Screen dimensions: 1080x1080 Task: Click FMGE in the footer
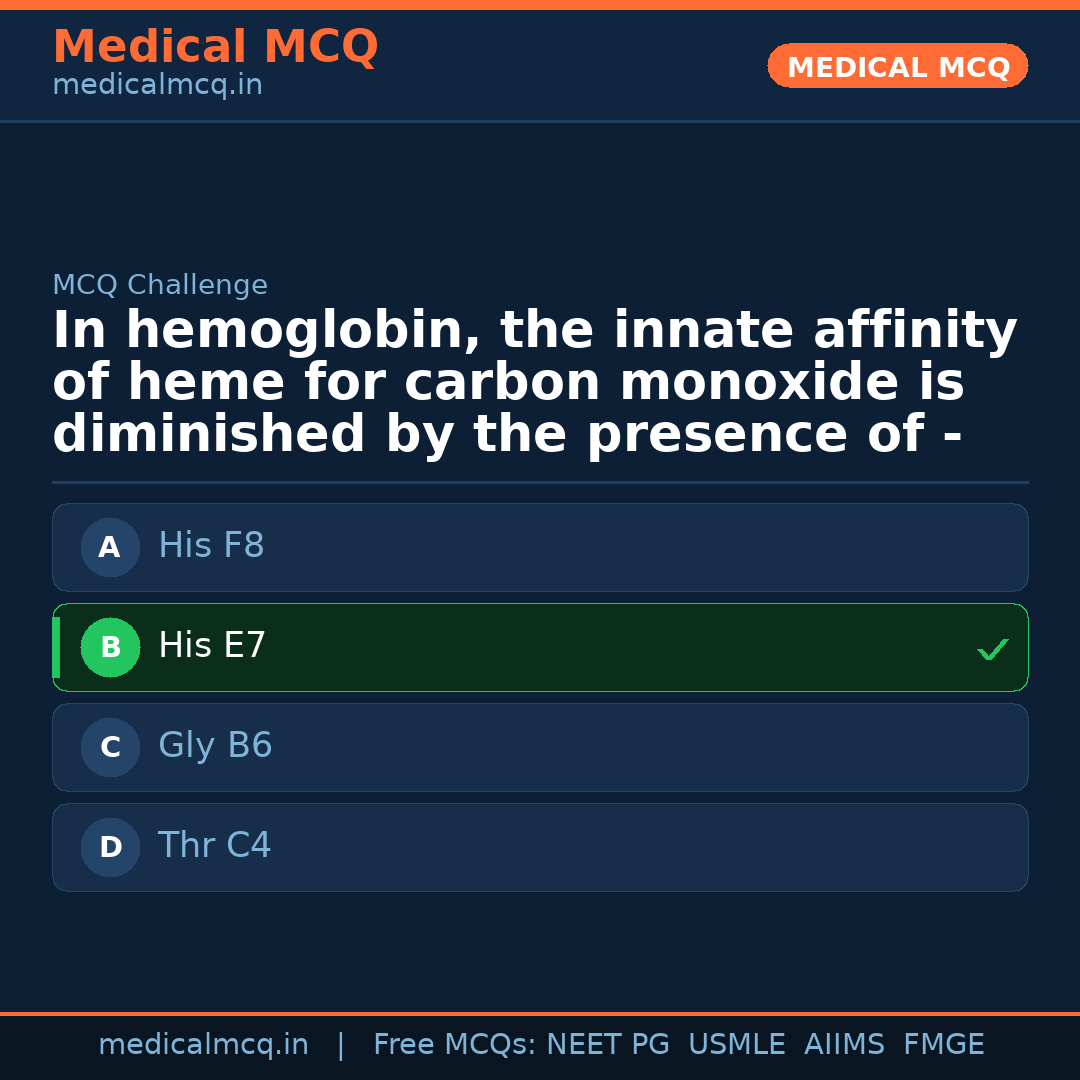[x=943, y=1045]
